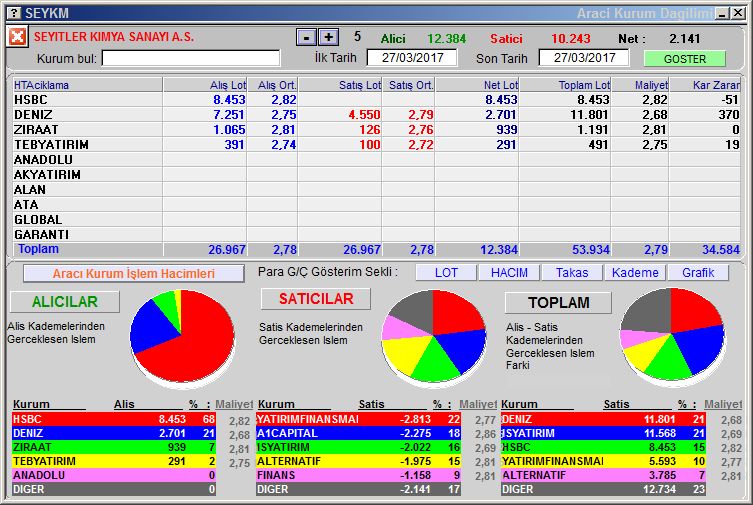Image resolution: width=753 pixels, height=505 pixels.
Task: Click the red X icon beside company name
Action: (17, 37)
